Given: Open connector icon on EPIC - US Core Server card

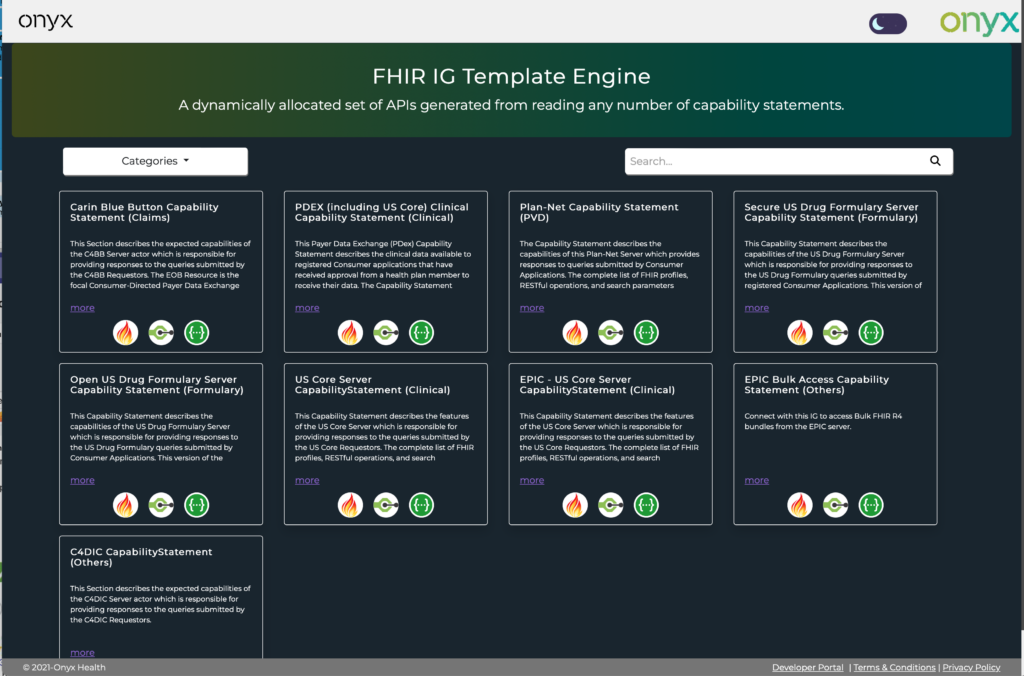Looking at the screenshot, I should (x=611, y=505).
